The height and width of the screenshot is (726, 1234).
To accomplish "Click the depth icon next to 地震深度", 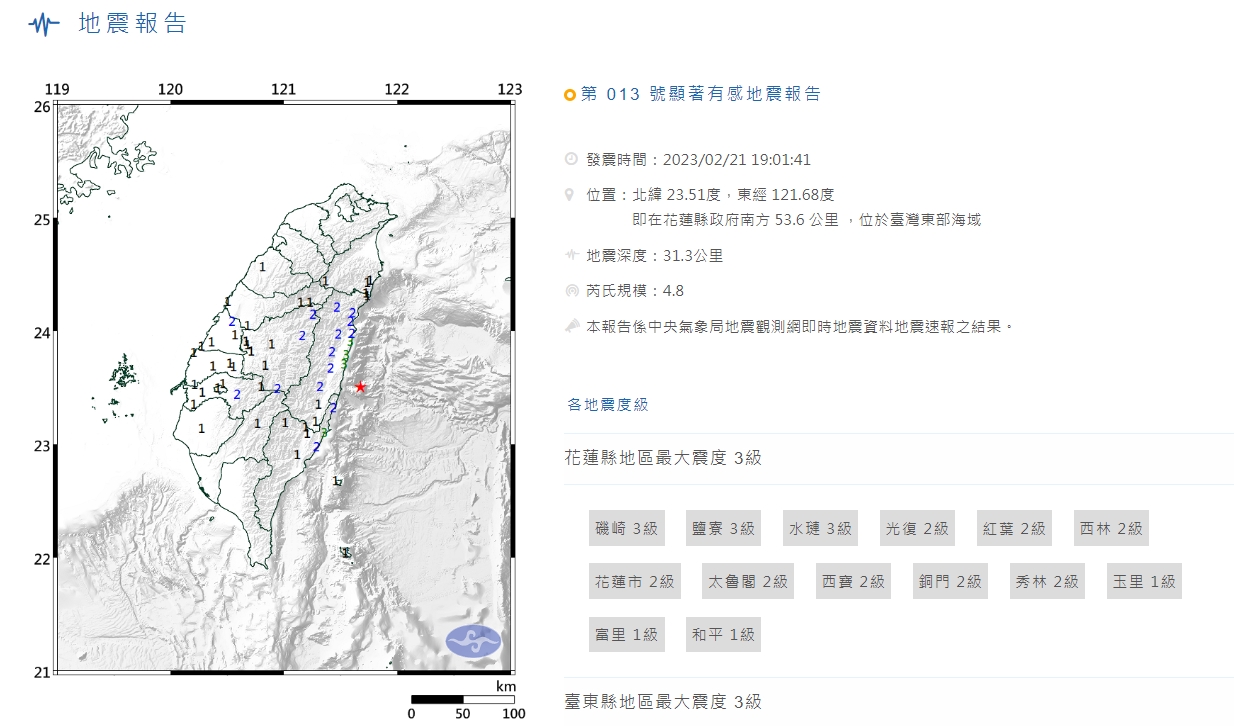I will click(x=571, y=255).
